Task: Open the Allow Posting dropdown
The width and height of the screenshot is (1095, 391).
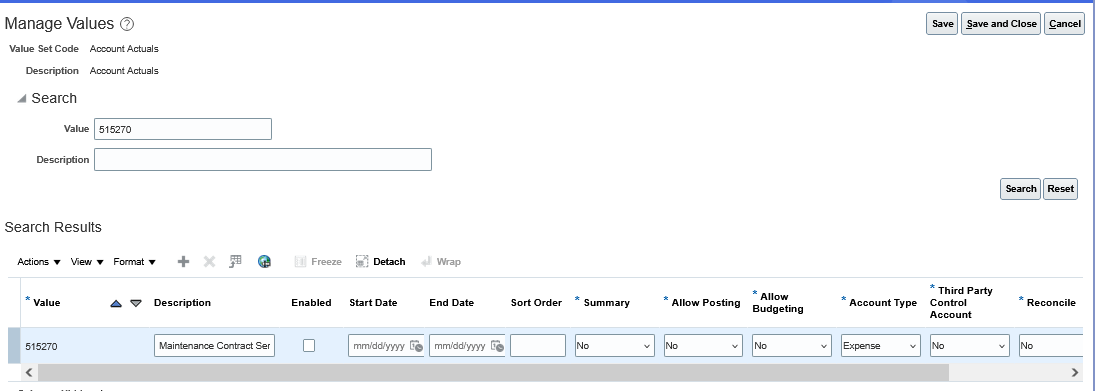Action: (703, 346)
